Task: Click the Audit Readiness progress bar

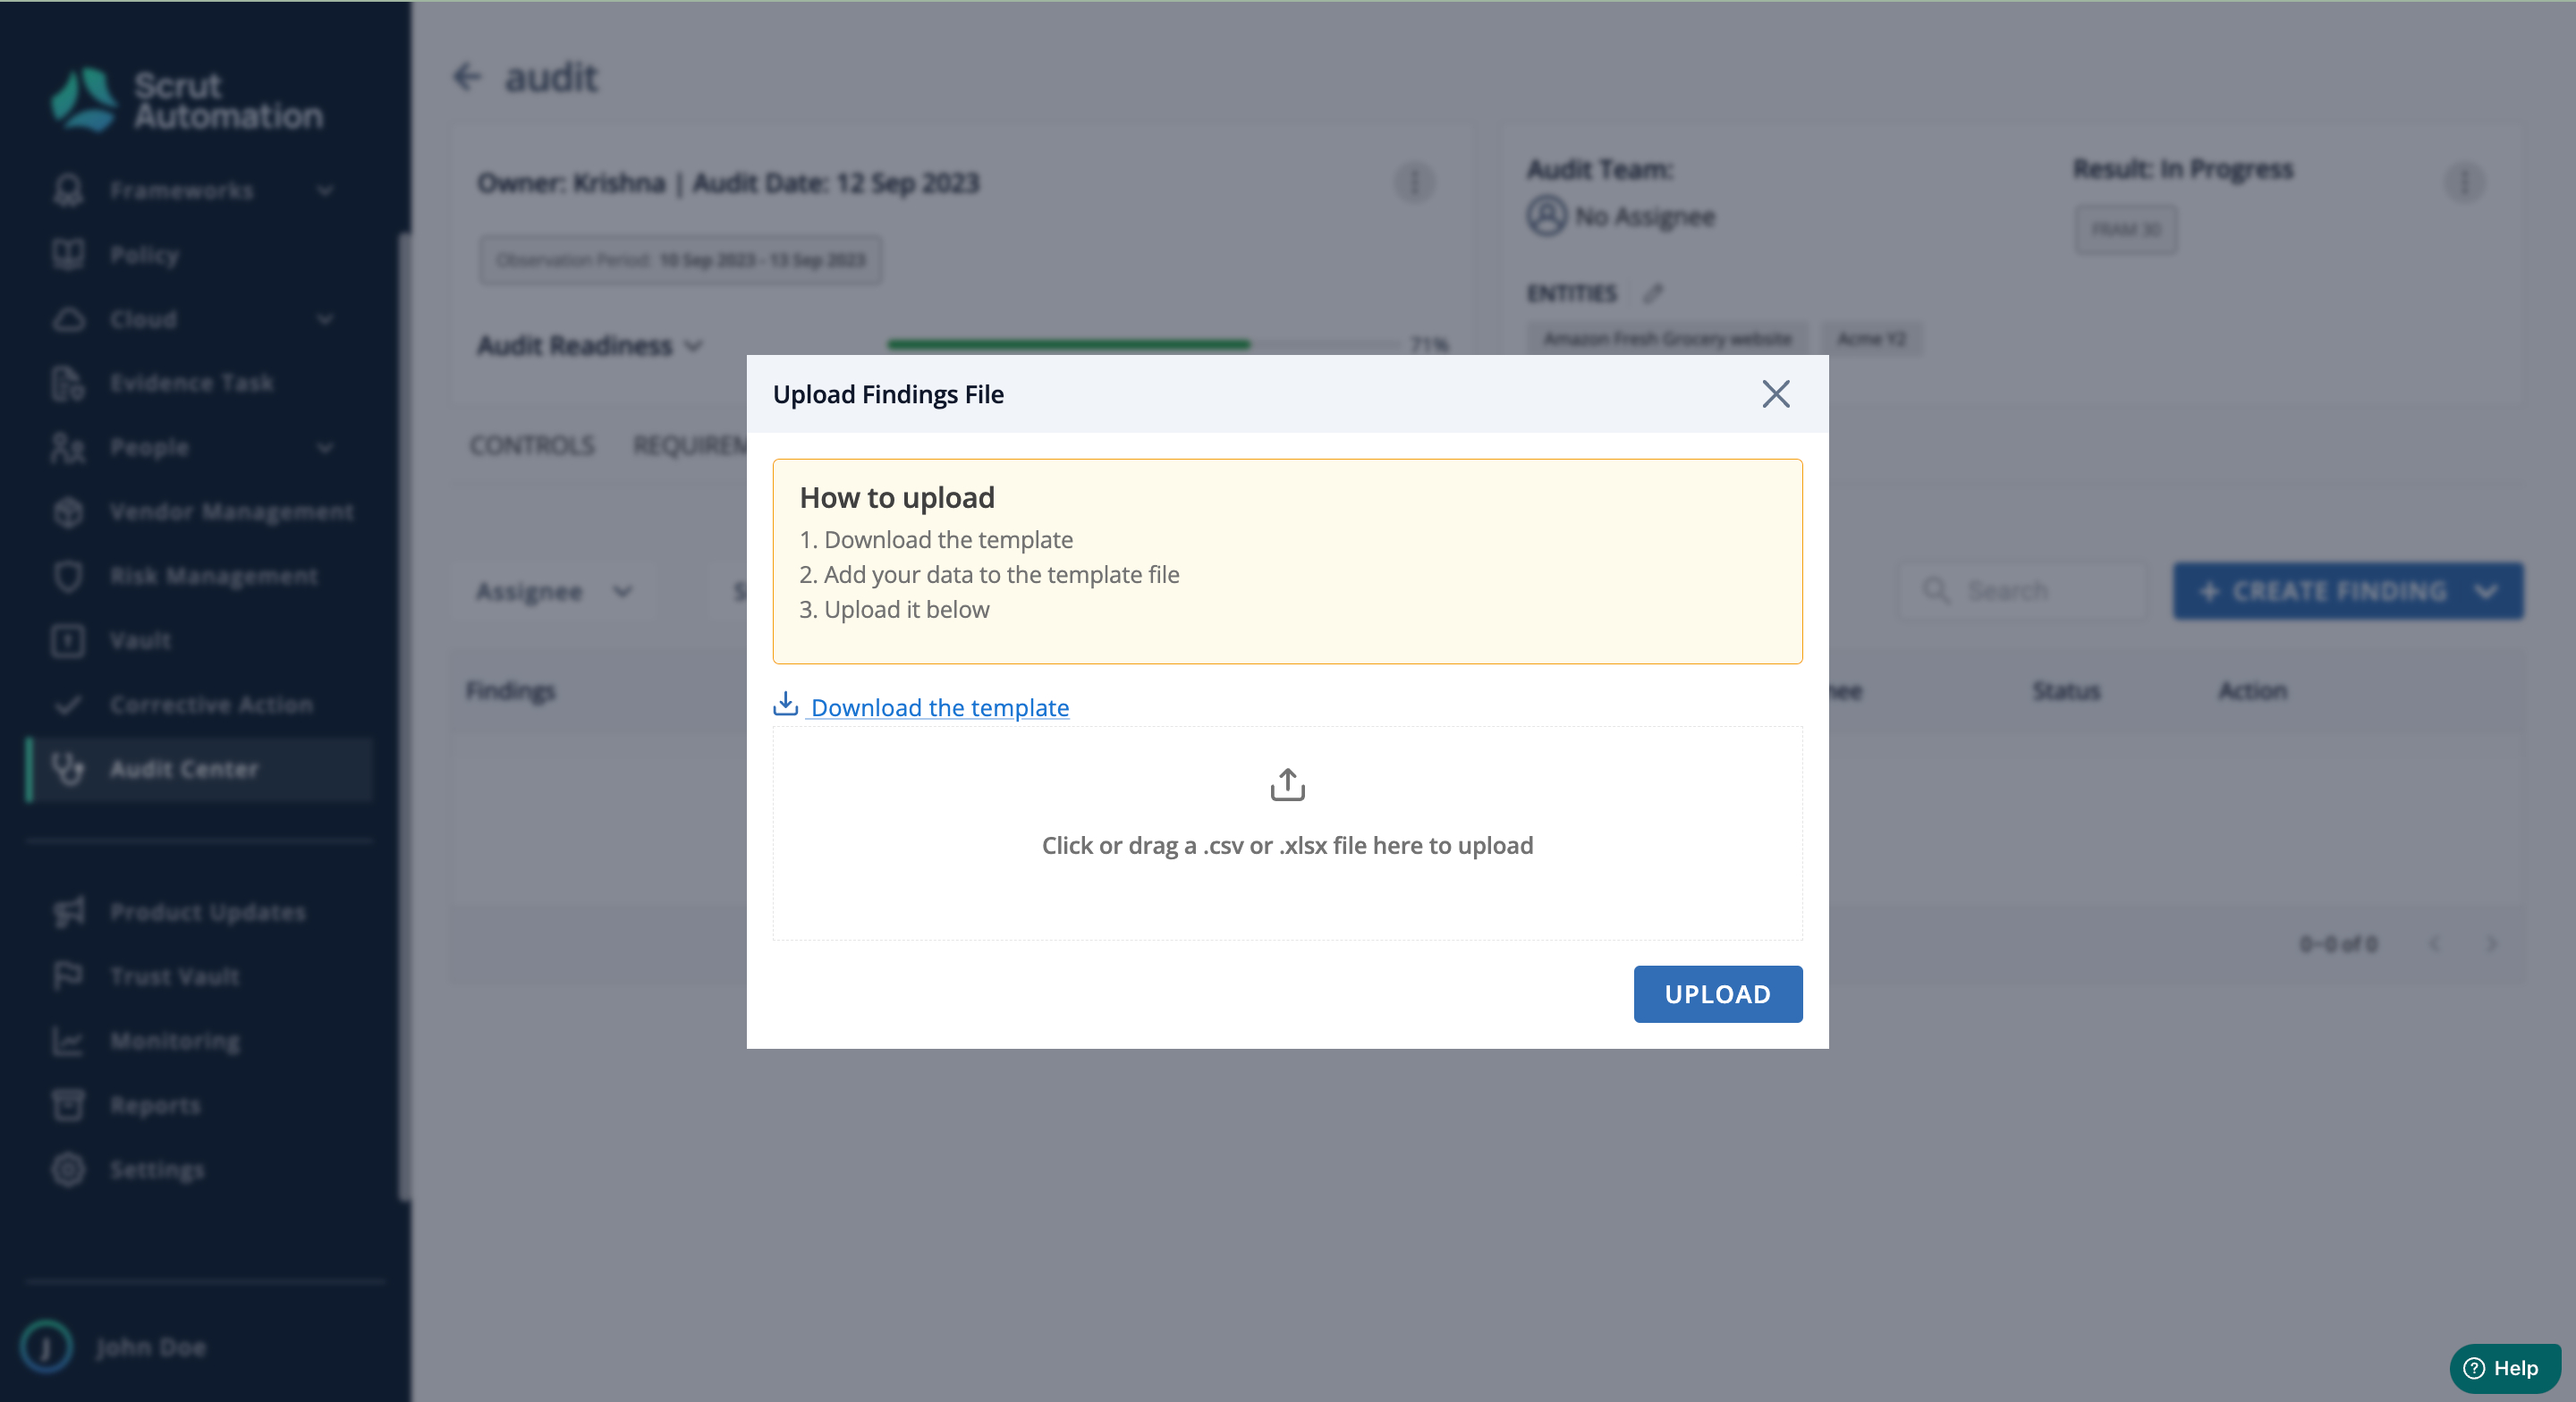Action: click(1143, 344)
